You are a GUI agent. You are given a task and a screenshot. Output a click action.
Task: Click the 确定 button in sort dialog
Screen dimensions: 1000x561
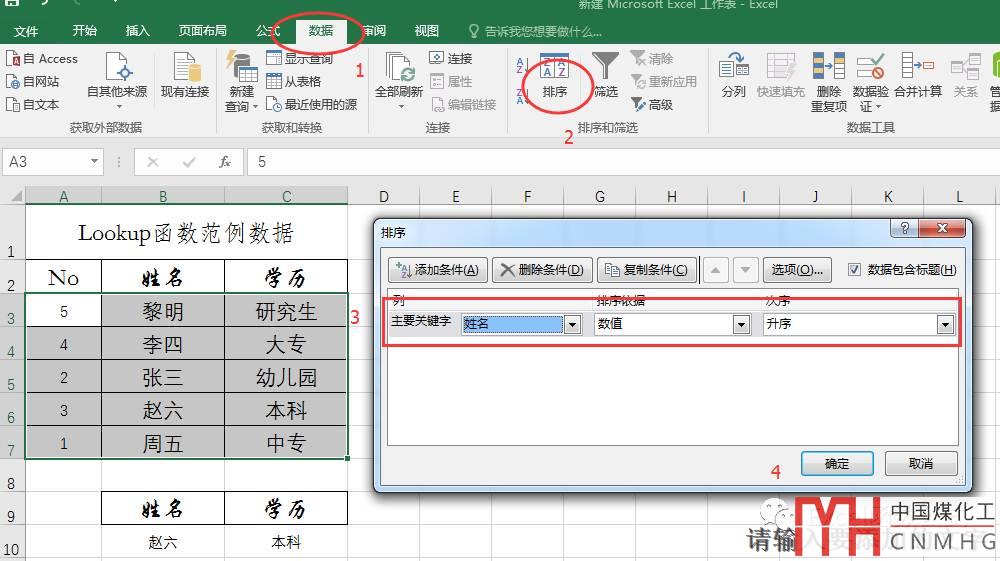coord(837,464)
